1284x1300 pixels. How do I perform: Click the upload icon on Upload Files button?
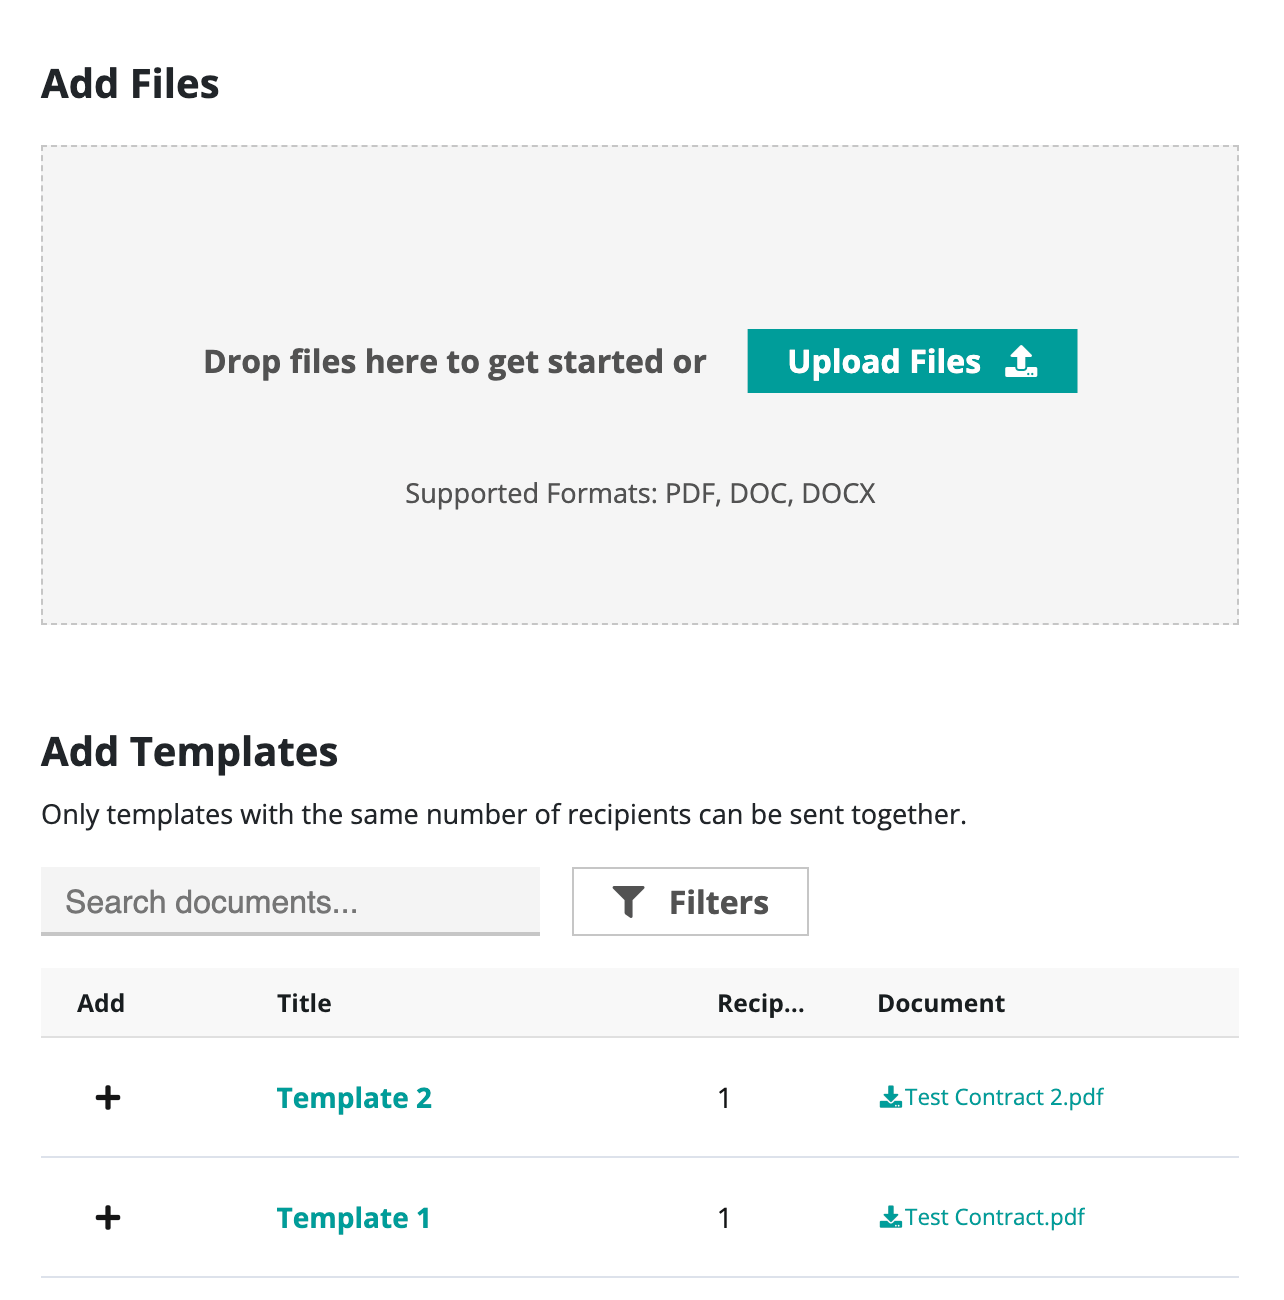(x=1022, y=360)
